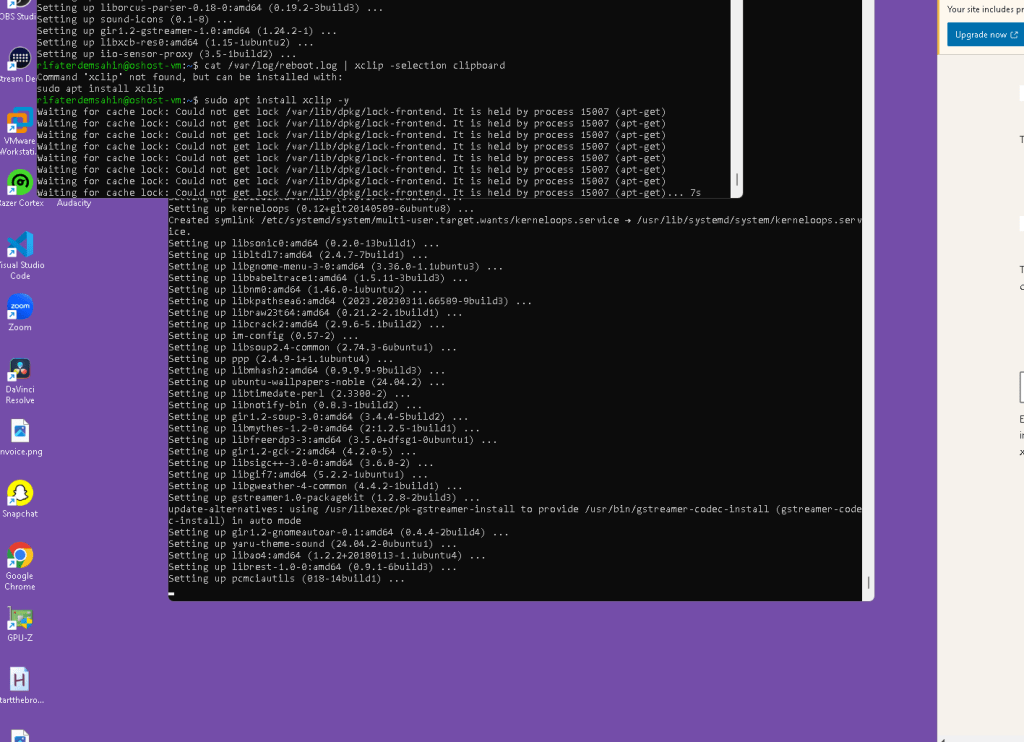Click 'Your site includes' text in right panel
Screen dimensions: 1024x742
pos(985,9)
